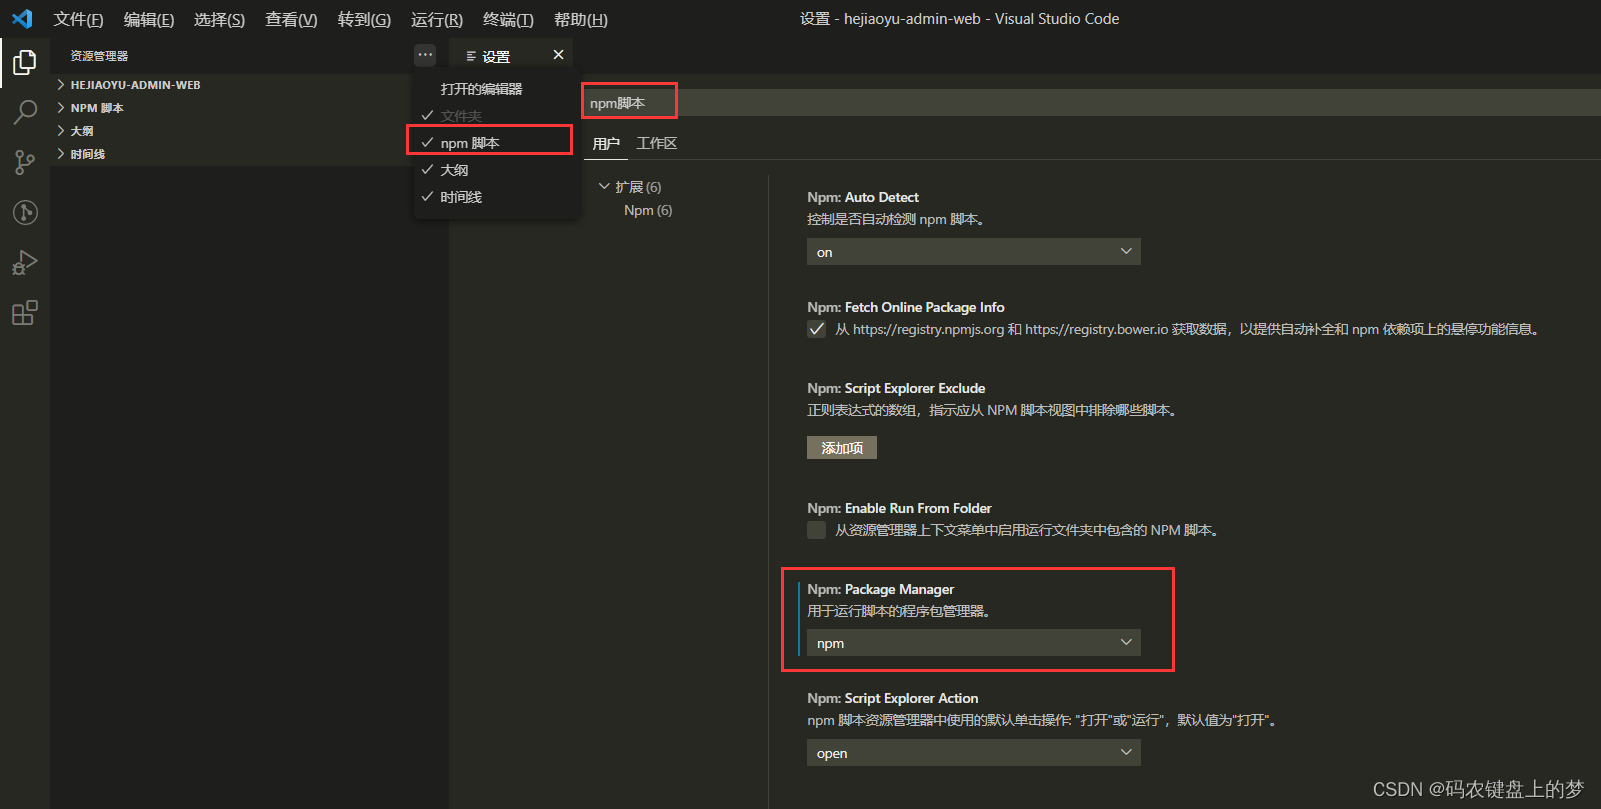Open the 编辑(E) menu
Viewport: 1601px width, 809px height.
149,19
